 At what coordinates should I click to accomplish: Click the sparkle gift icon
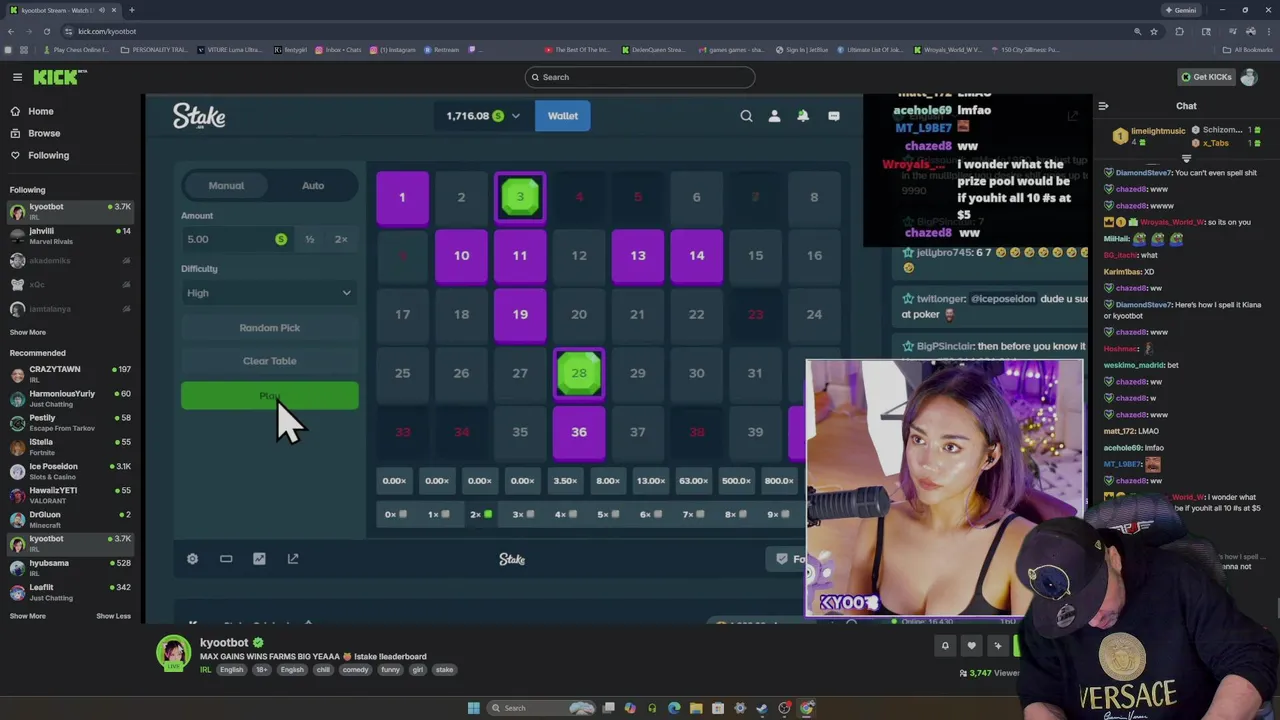(997, 646)
